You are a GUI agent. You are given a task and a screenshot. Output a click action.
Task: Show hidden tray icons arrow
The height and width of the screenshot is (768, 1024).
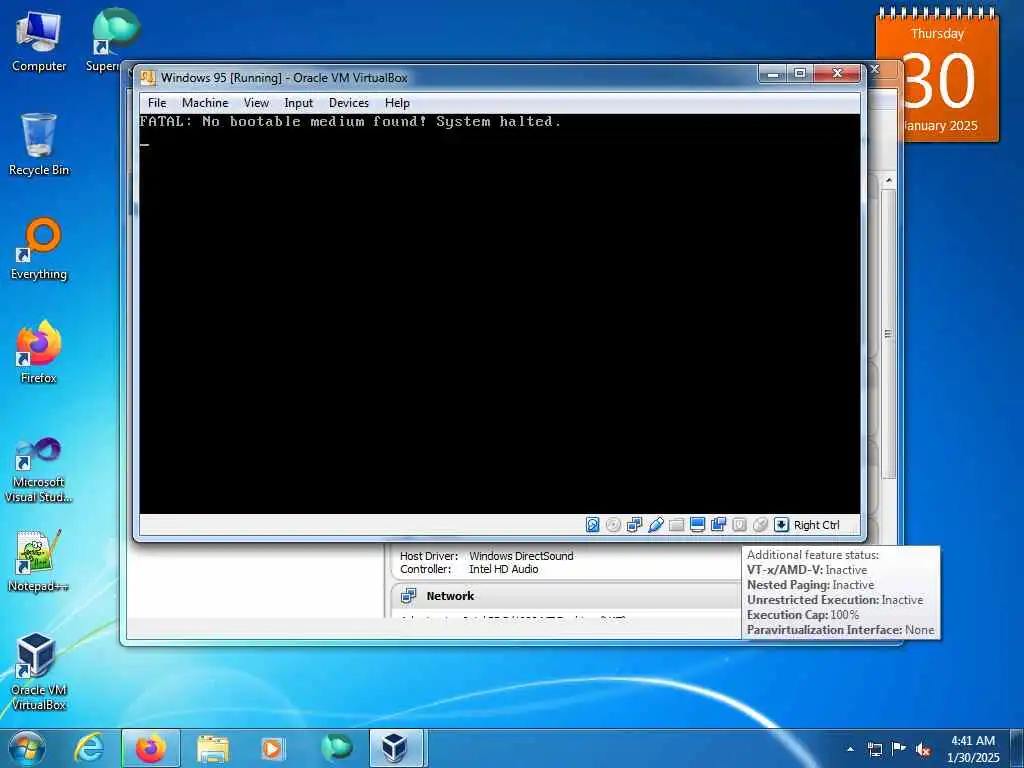(x=850, y=749)
